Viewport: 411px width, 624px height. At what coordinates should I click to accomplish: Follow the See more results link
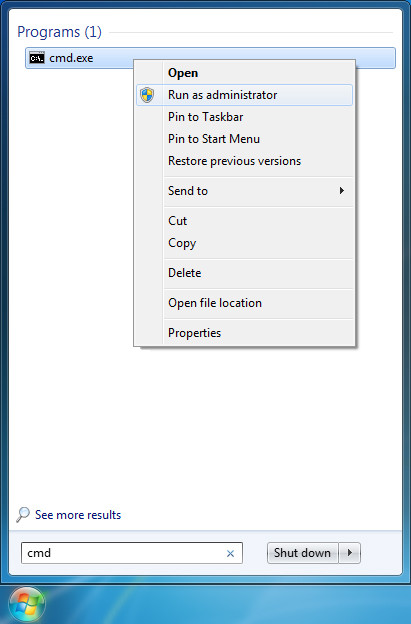(x=78, y=515)
